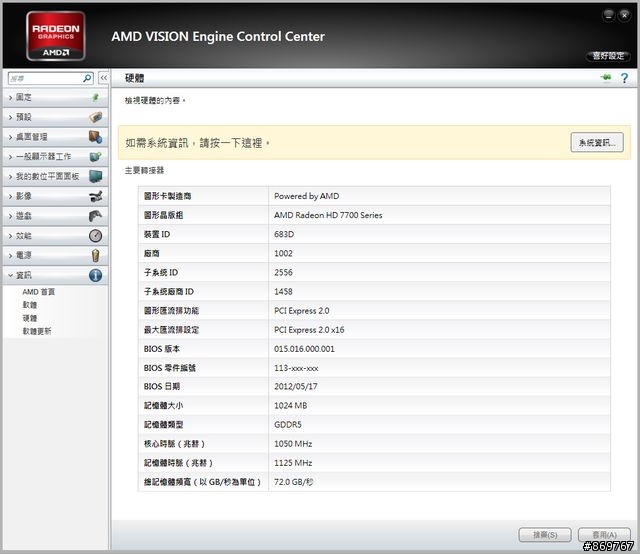The height and width of the screenshot is (554, 640).
Task: Open help with the question mark icon
Action: click(x=624, y=78)
